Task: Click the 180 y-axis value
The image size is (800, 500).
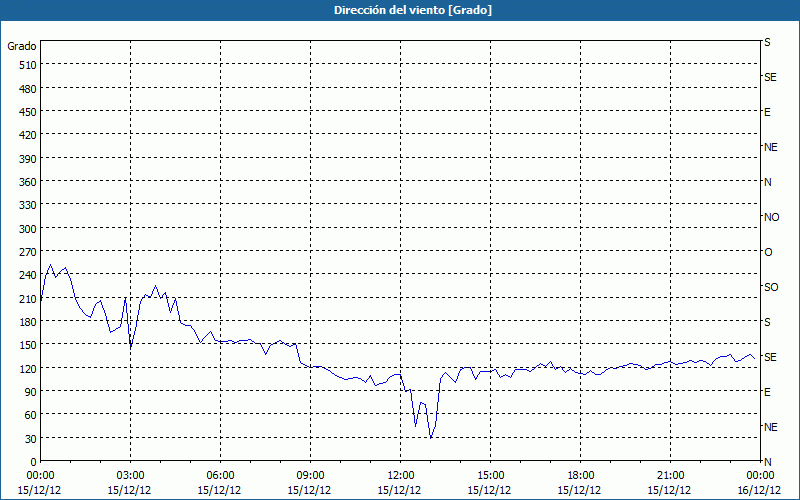Action: [28, 322]
